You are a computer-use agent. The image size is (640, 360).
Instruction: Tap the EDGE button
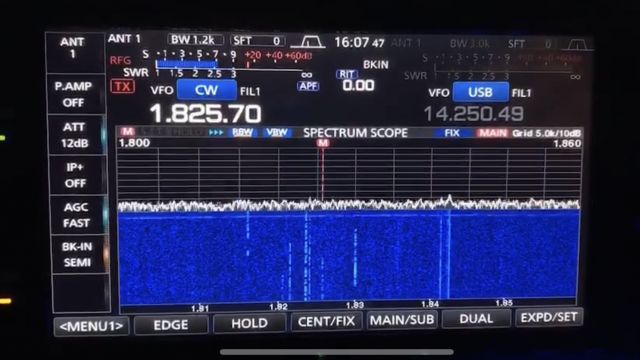tap(171, 325)
